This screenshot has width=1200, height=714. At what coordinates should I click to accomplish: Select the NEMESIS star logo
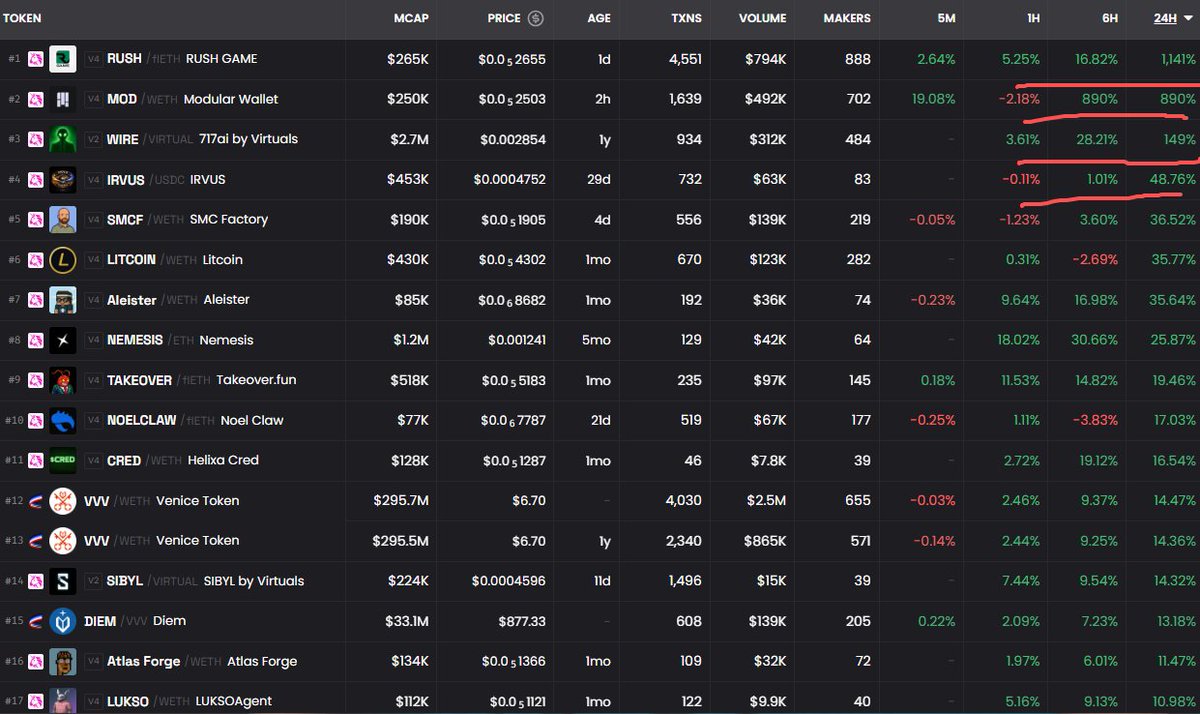(63, 340)
